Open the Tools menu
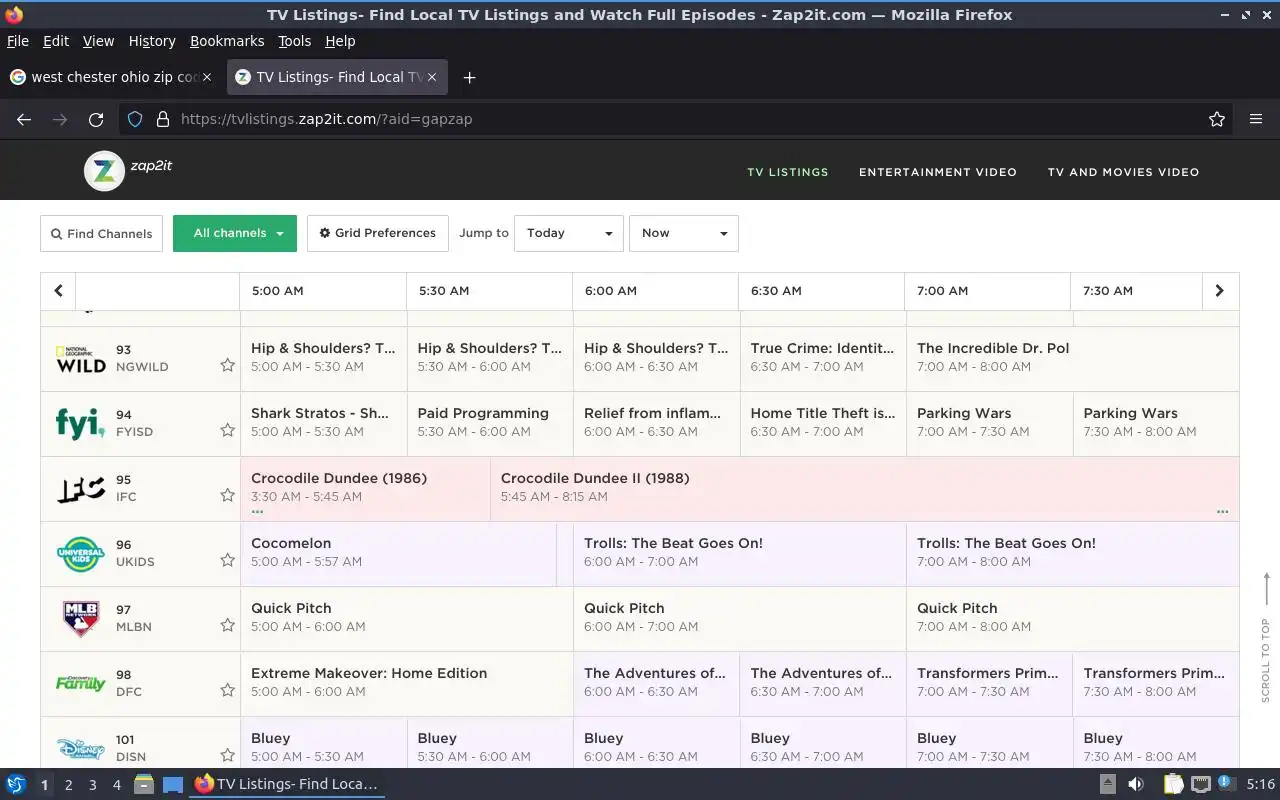Viewport: 1280px width, 800px height. click(x=294, y=41)
